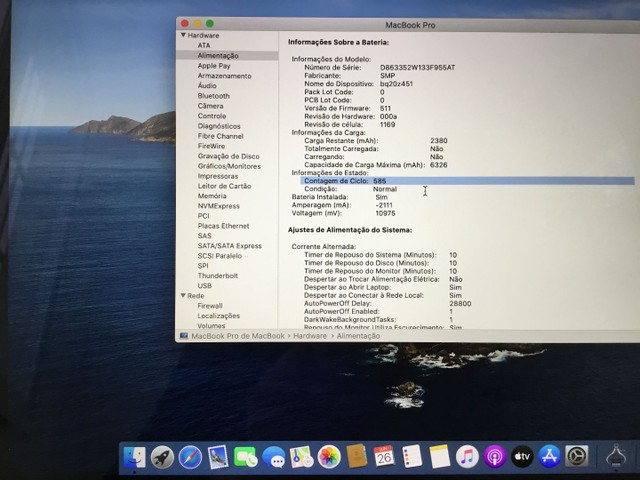Select Bluetooth in the sidebar
The height and width of the screenshot is (480, 640).
pos(213,96)
